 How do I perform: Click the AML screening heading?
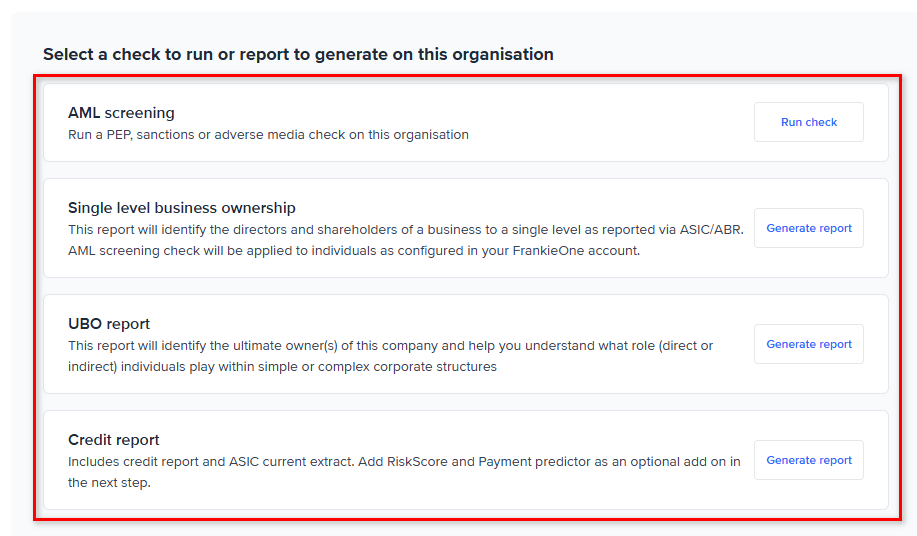click(x=121, y=113)
